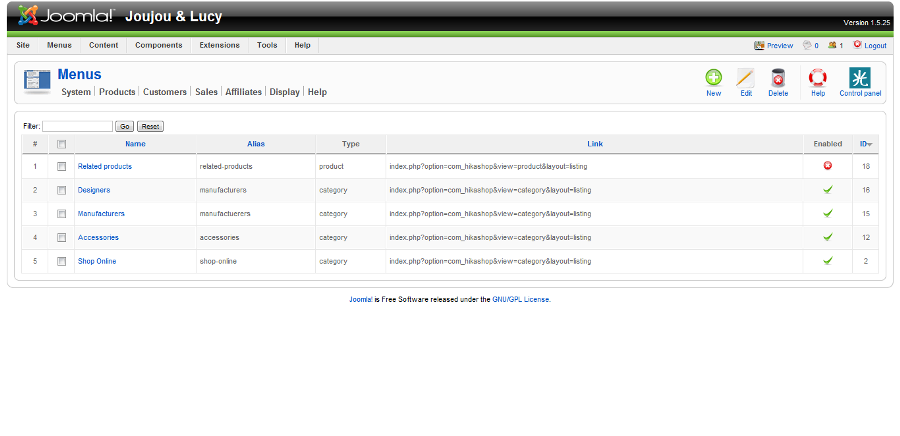The height and width of the screenshot is (436, 900).
Task: Click the messages count icon showing 0
Action: pyautogui.click(x=807, y=45)
